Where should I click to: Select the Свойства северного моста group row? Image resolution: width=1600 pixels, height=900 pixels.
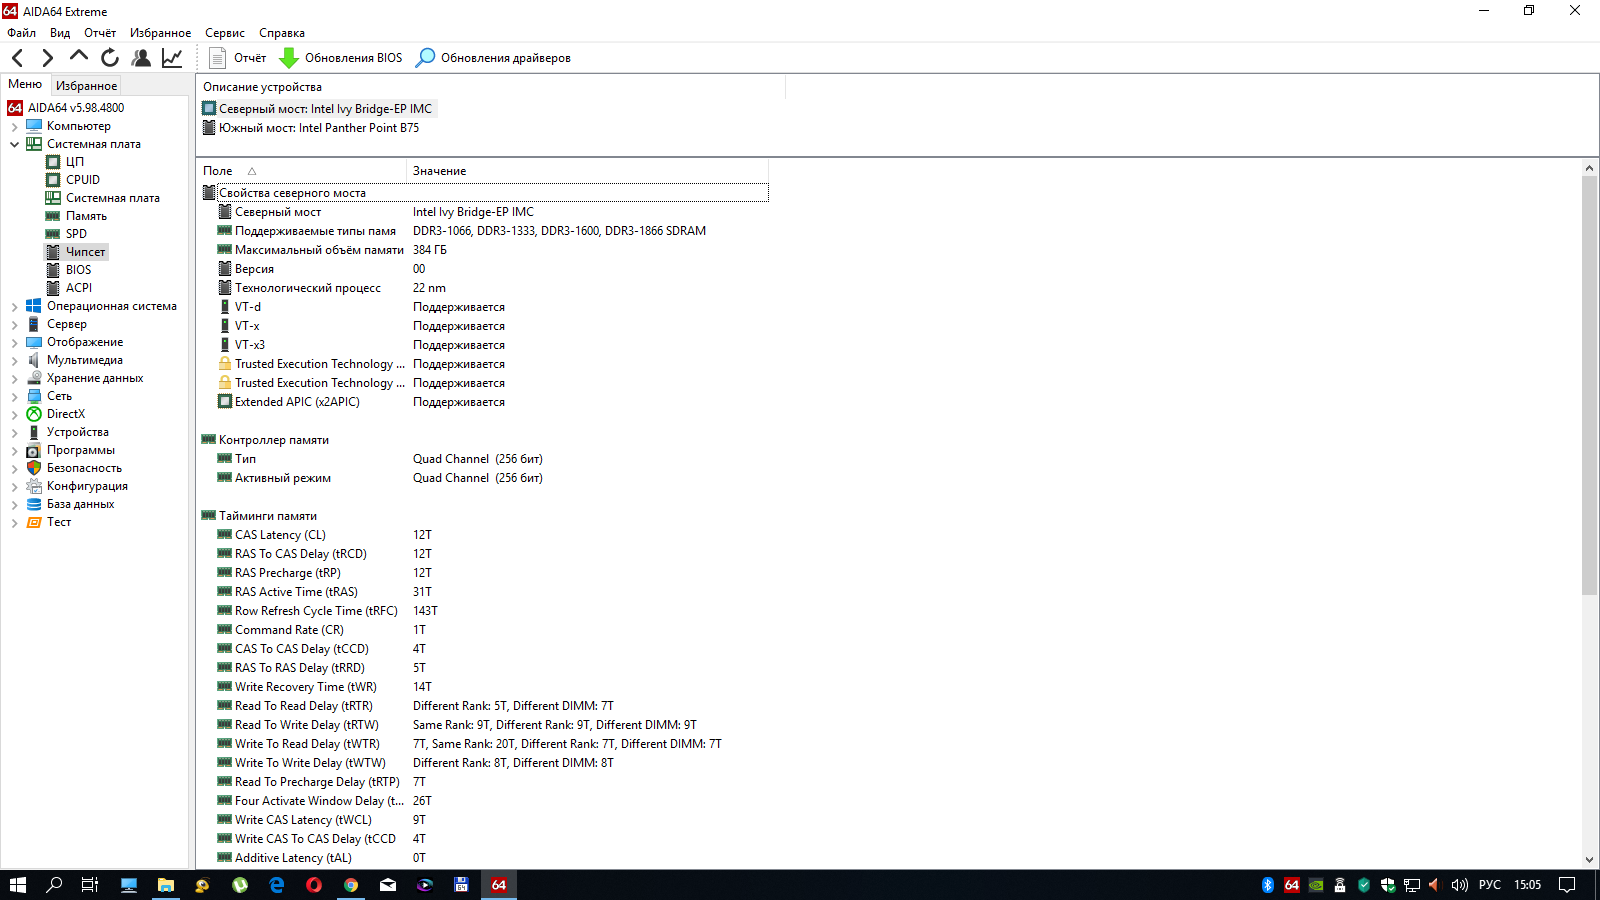485,193
